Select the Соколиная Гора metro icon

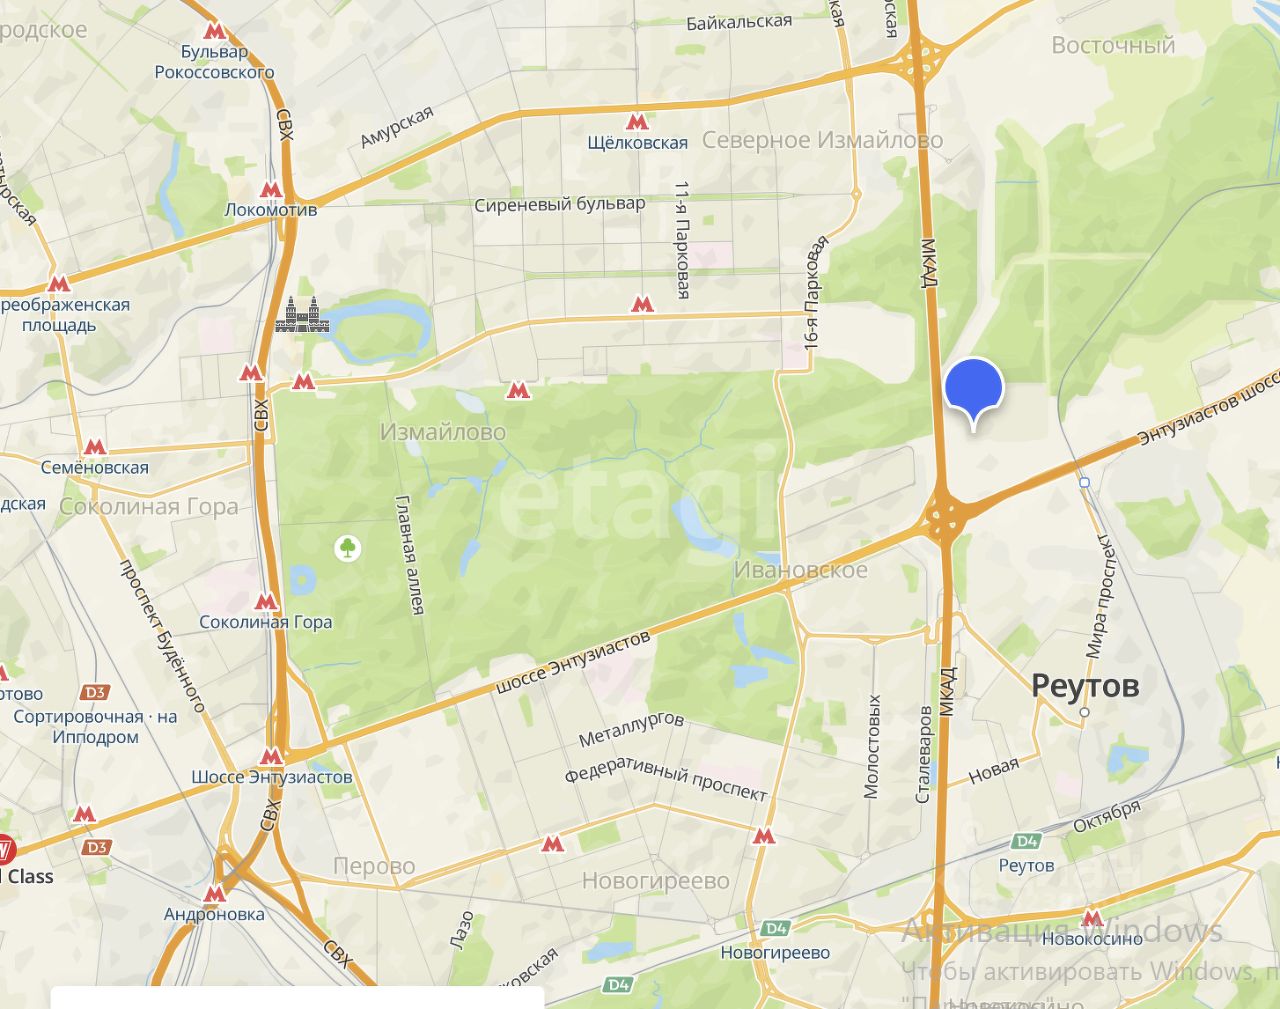[x=266, y=601]
